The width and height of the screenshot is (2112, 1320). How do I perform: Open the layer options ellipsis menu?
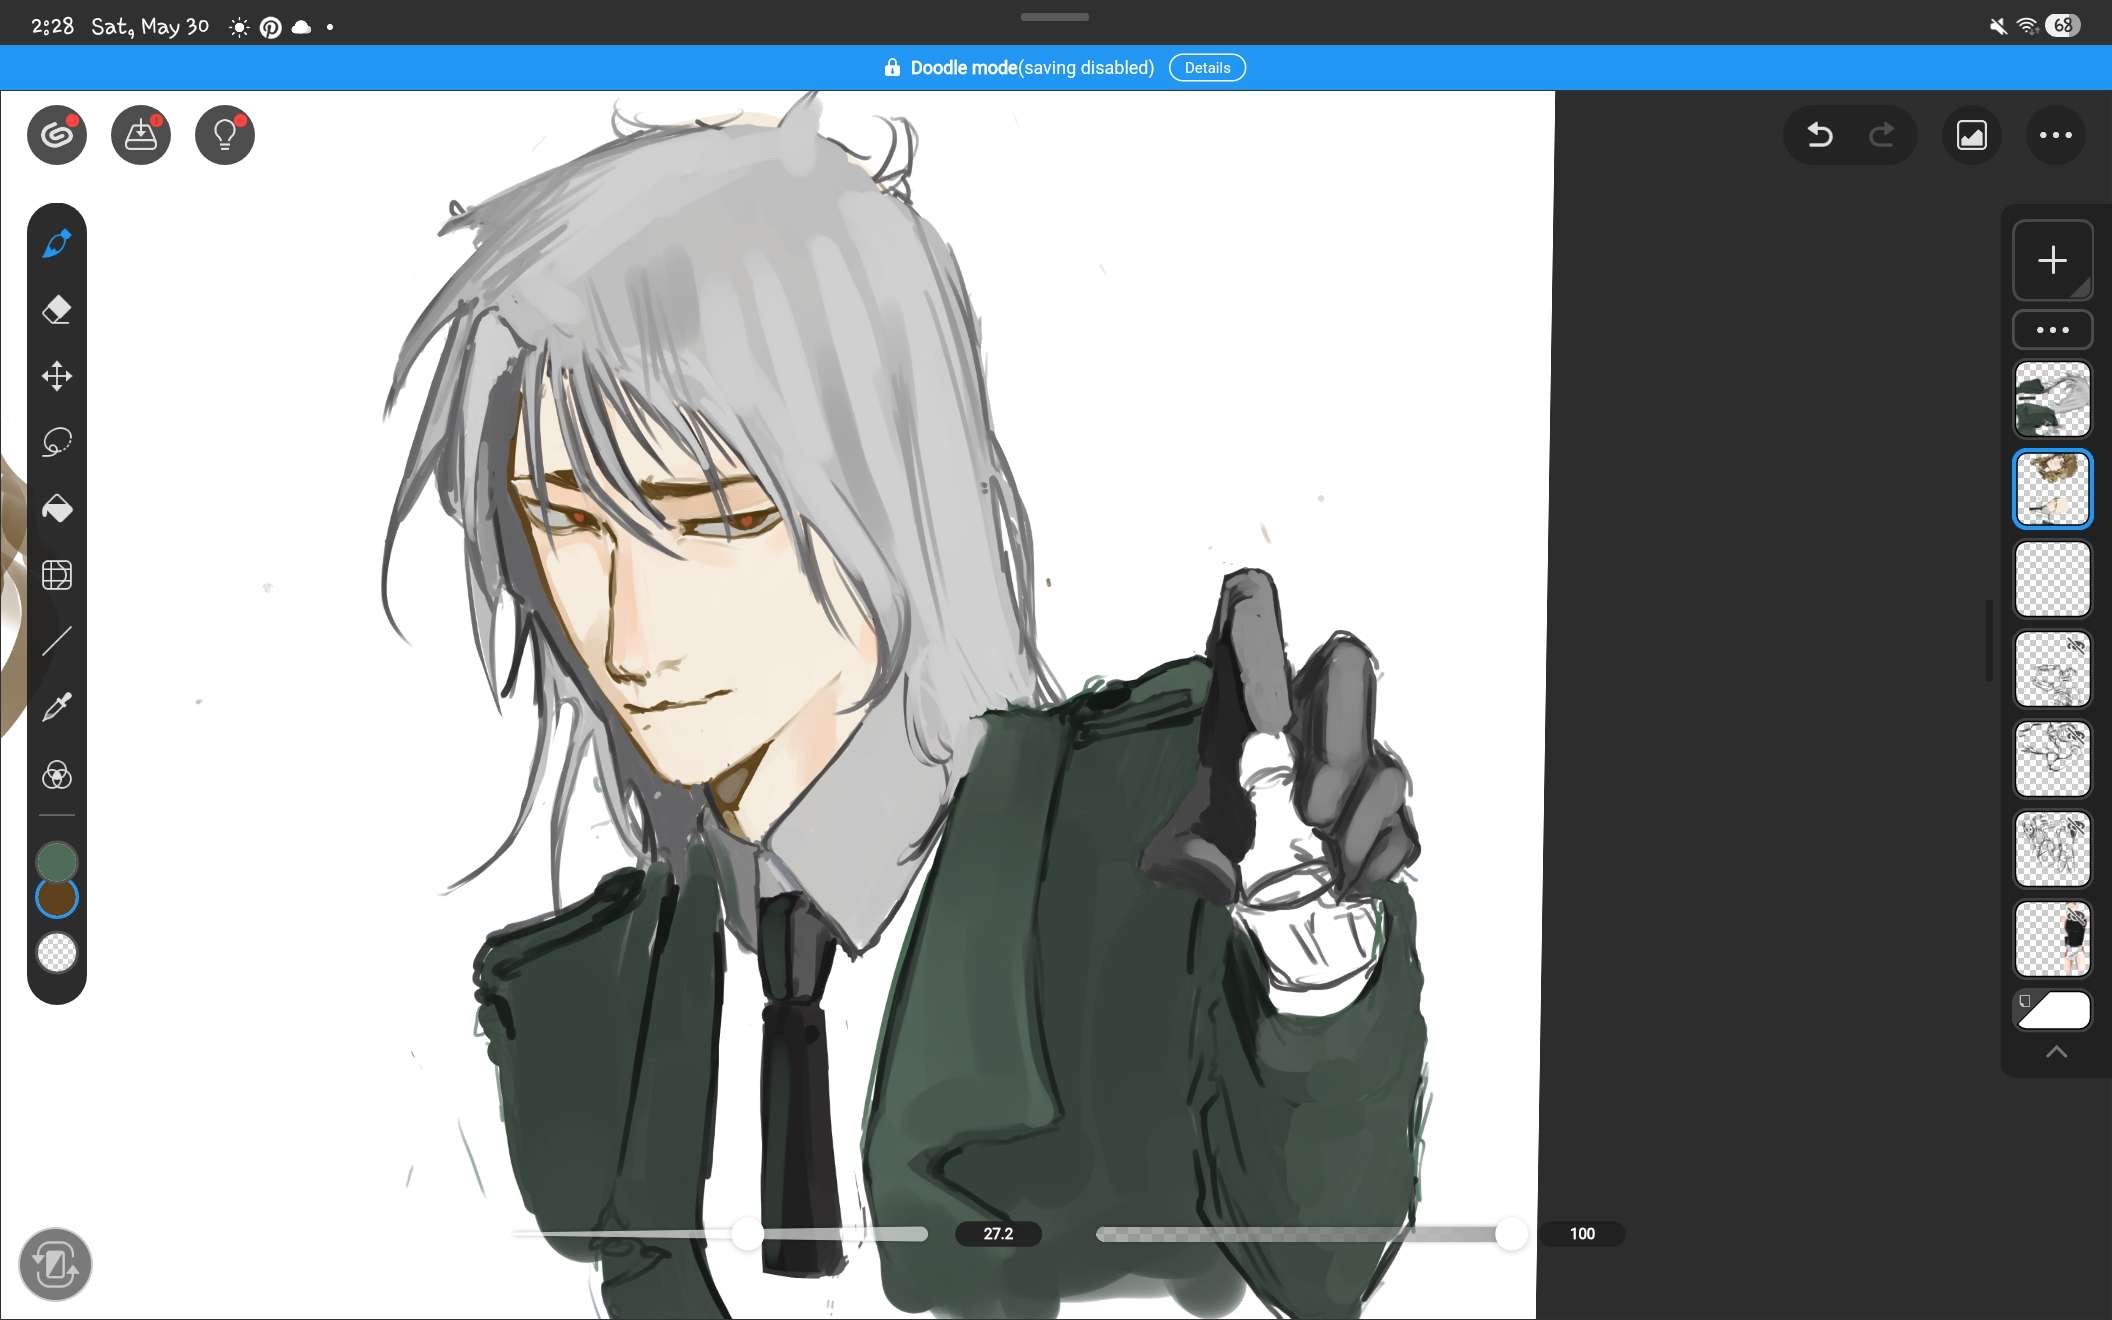coord(2053,330)
